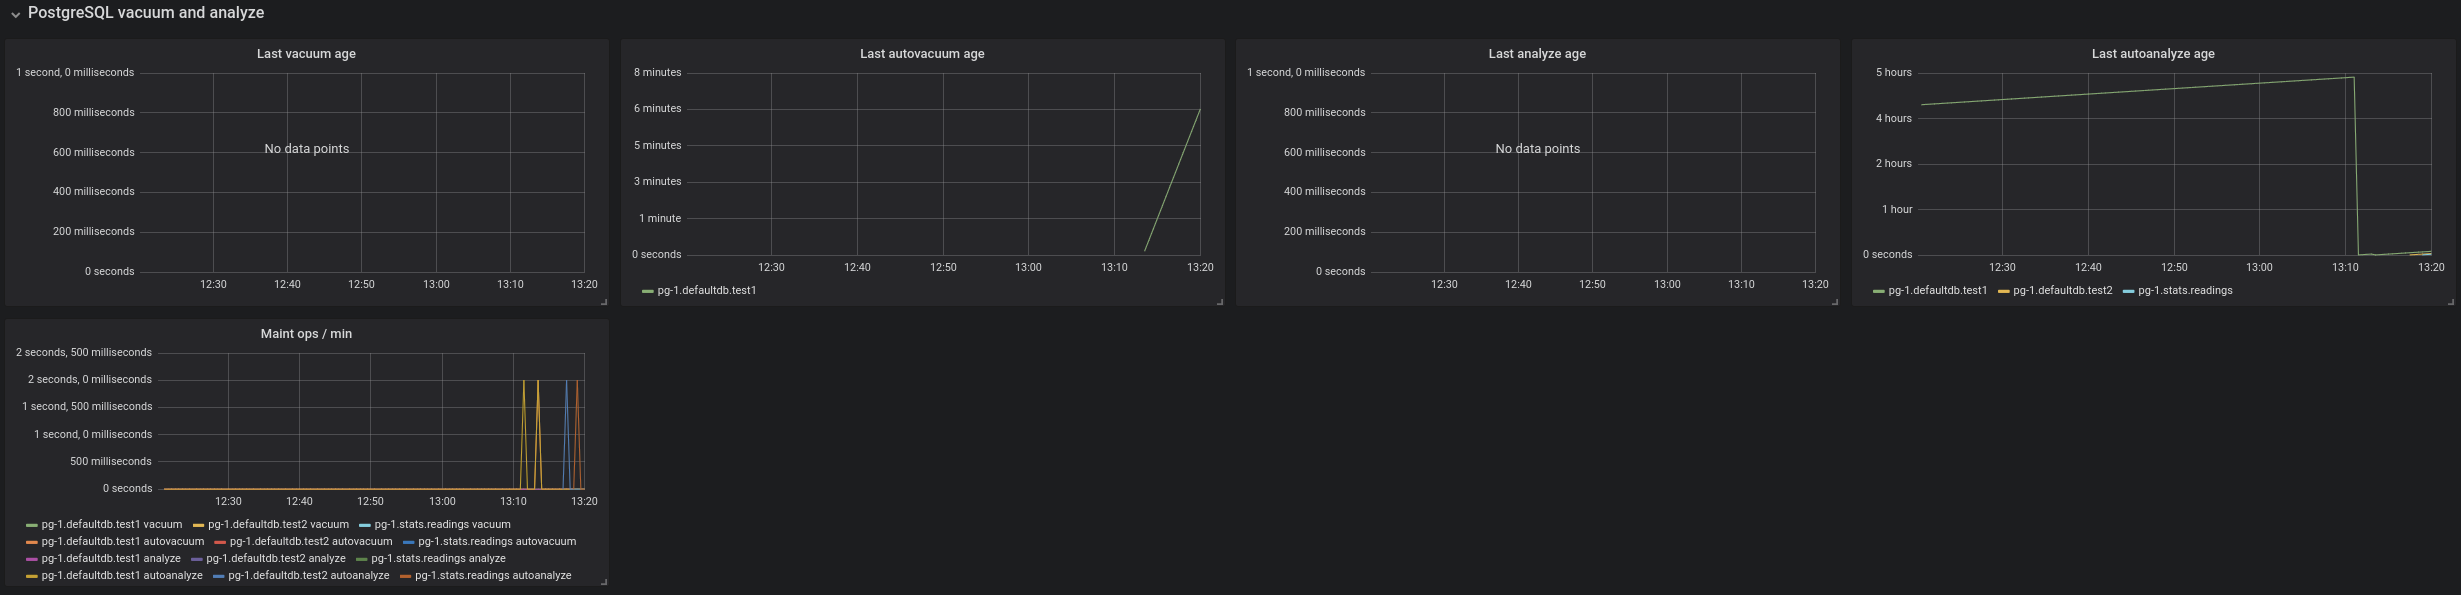Click resize handle of Maint ops / min panel

point(603,581)
